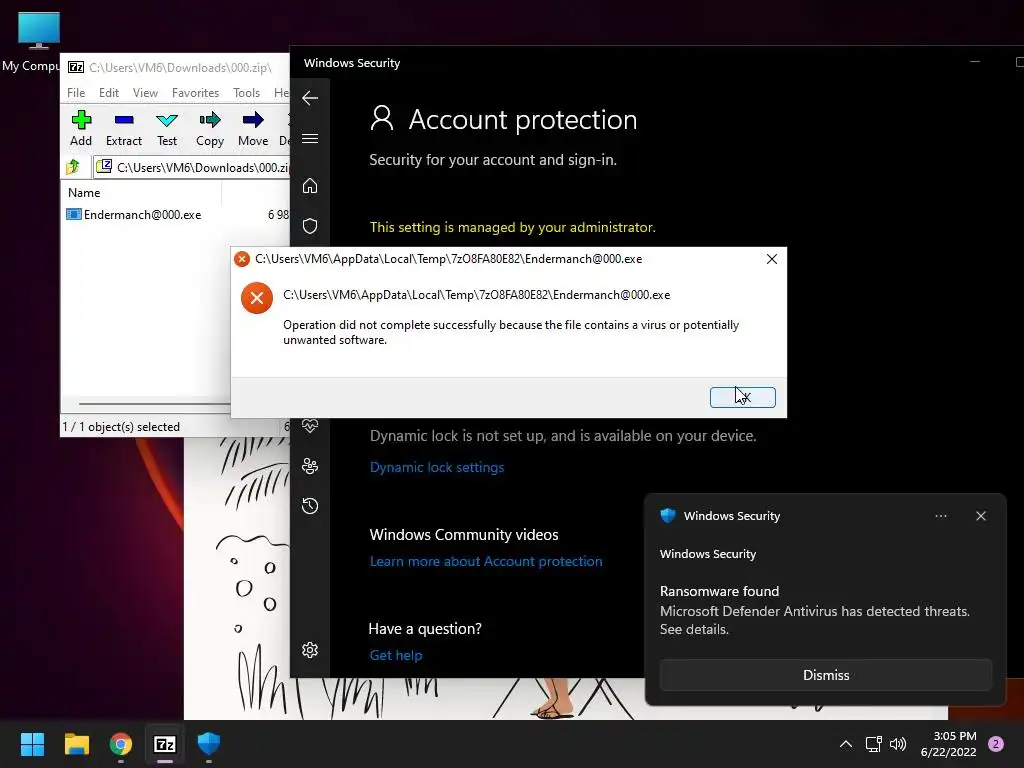Open Google Chrome from the taskbar

point(121,744)
